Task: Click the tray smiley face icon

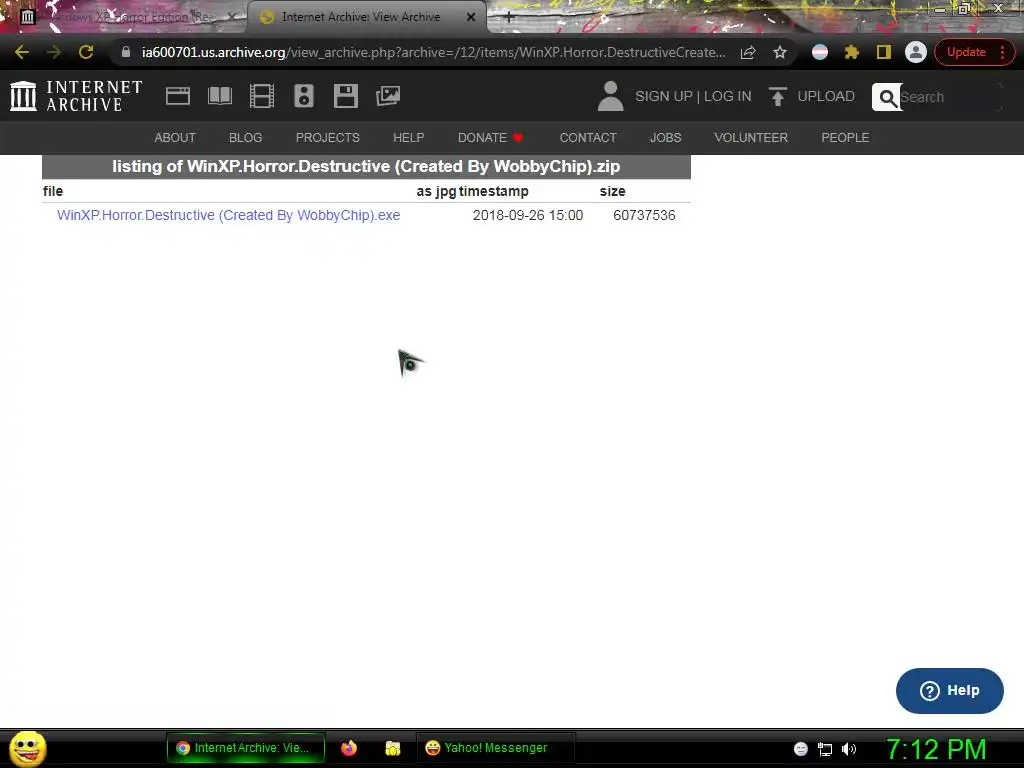Action: (801, 749)
